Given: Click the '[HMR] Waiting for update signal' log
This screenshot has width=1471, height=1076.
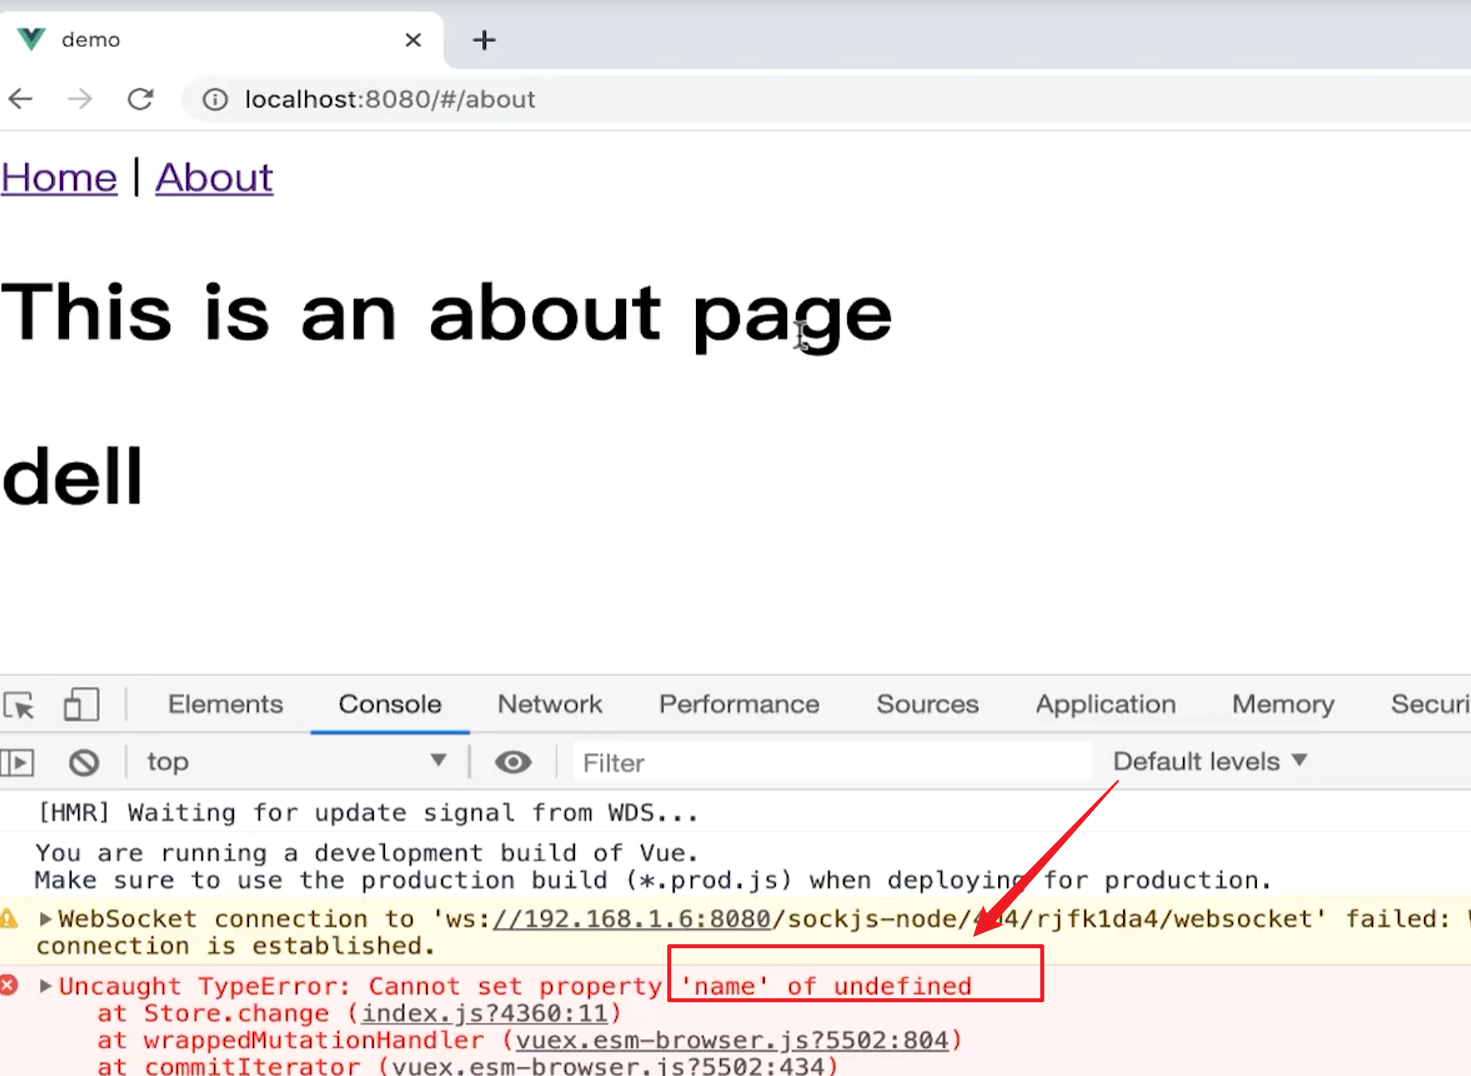Looking at the screenshot, I should click(x=368, y=813).
